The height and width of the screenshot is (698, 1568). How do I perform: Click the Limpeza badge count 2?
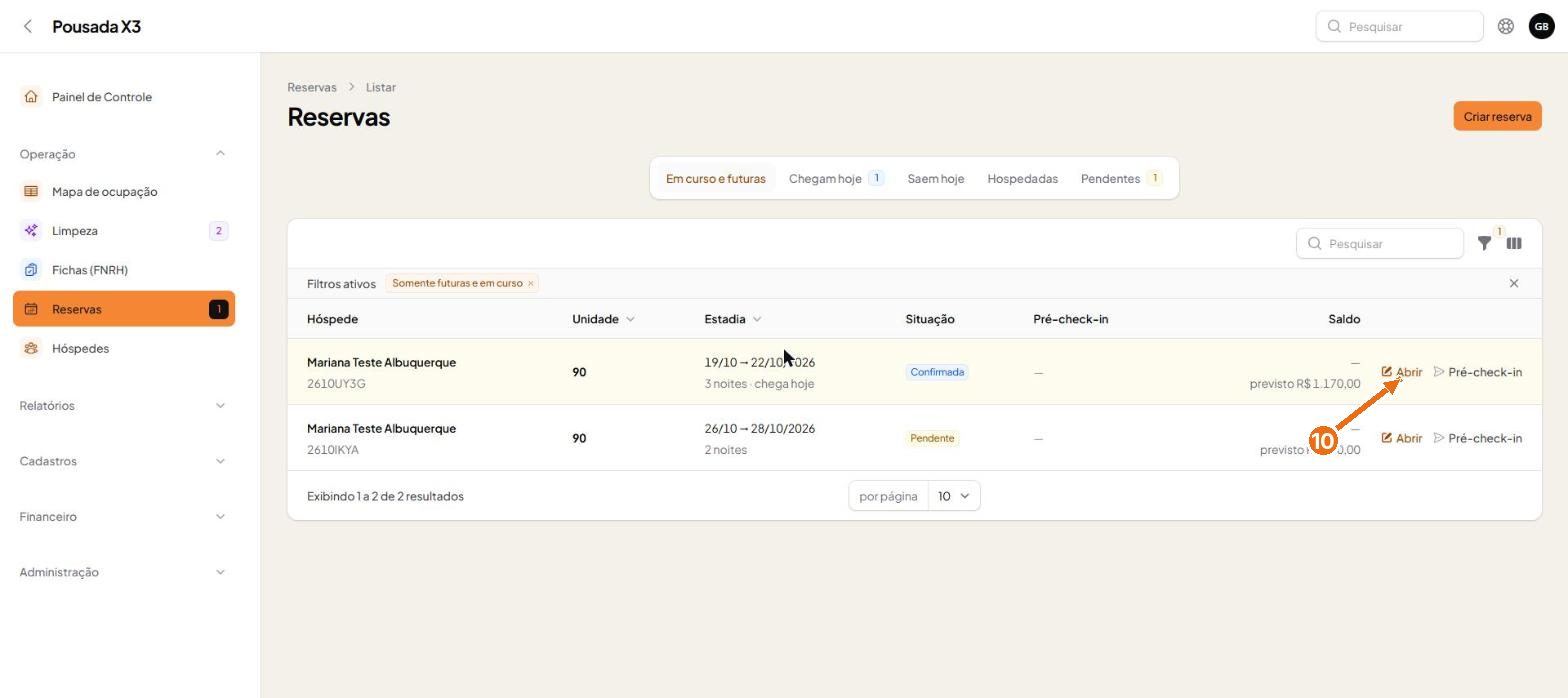point(218,231)
